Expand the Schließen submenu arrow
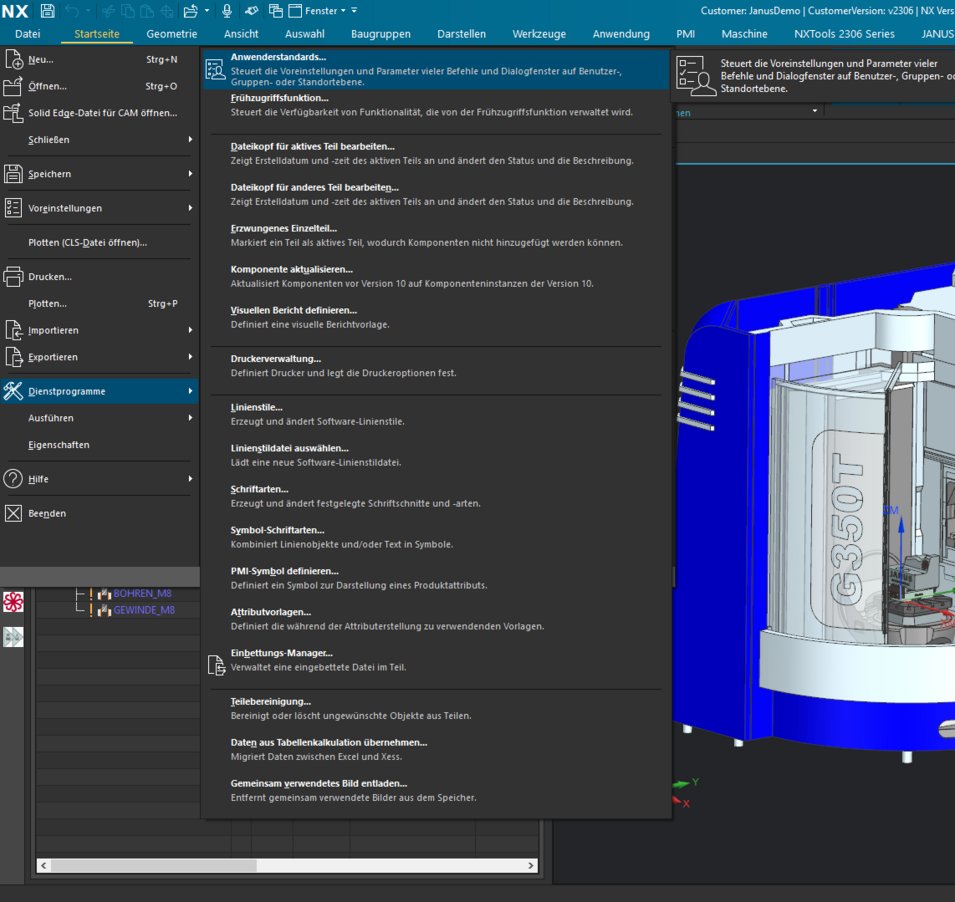 click(x=190, y=139)
